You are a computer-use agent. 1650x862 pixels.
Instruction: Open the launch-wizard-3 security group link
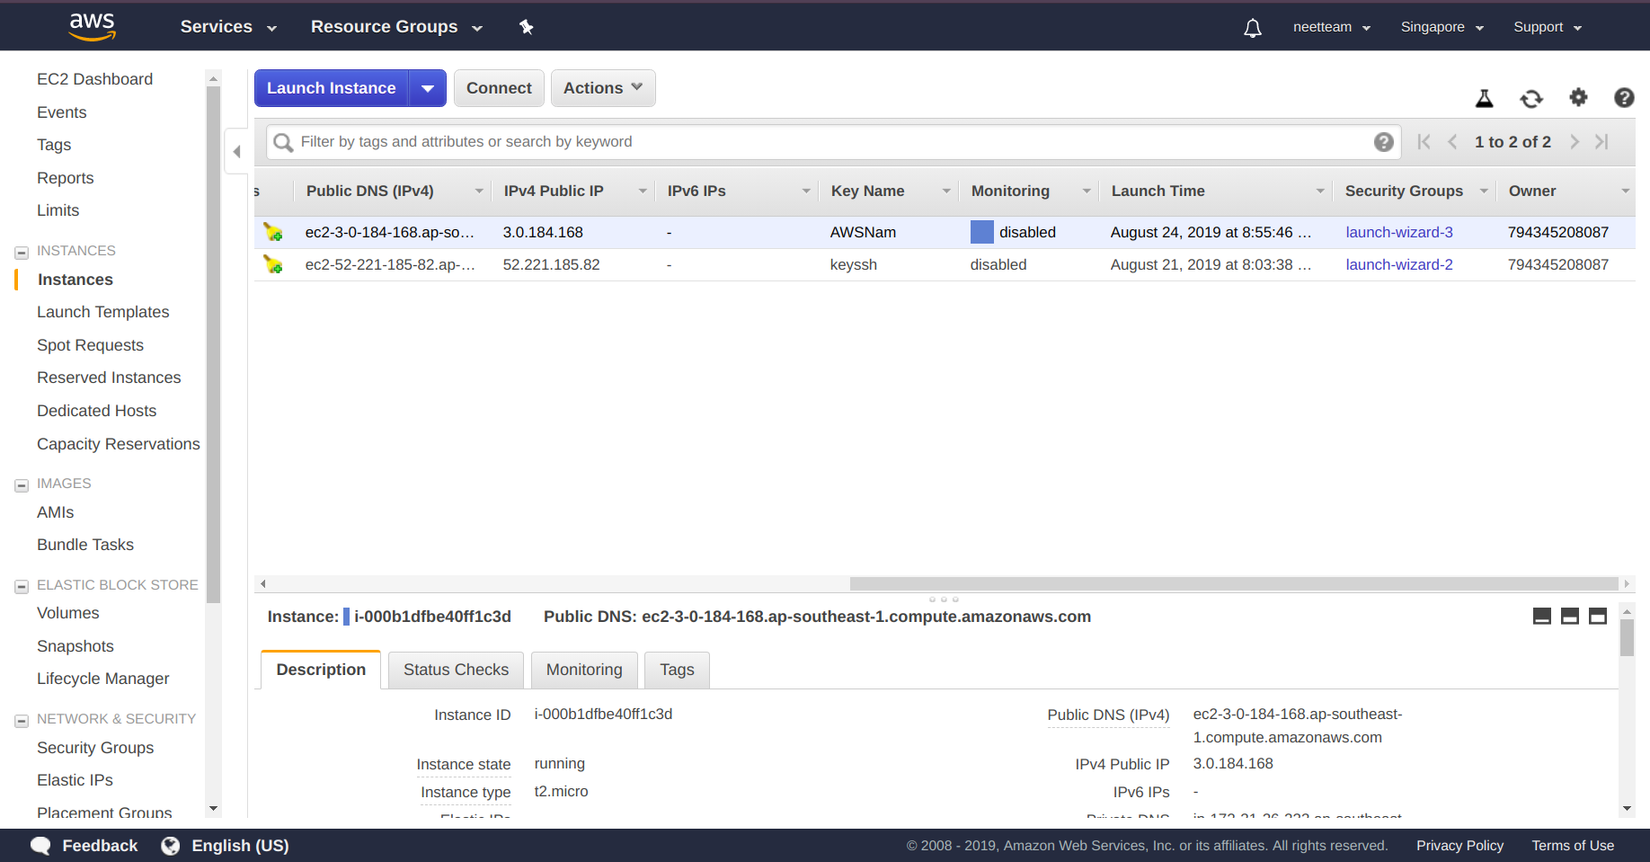(x=1399, y=232)
